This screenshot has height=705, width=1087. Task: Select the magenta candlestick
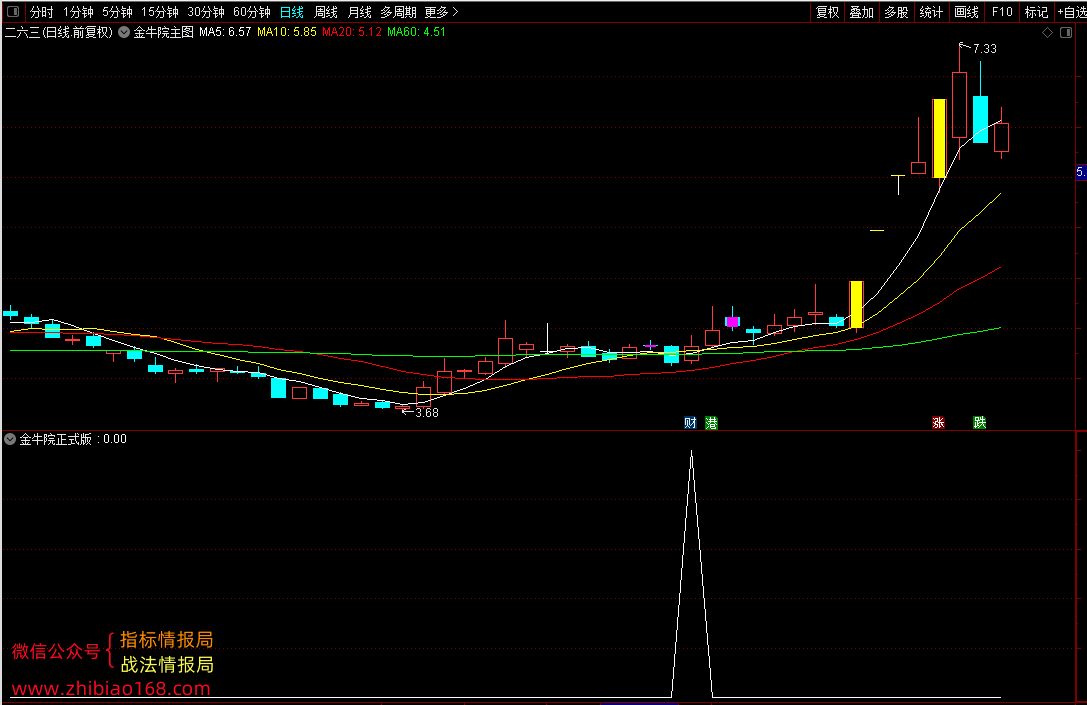coord(732,321)
